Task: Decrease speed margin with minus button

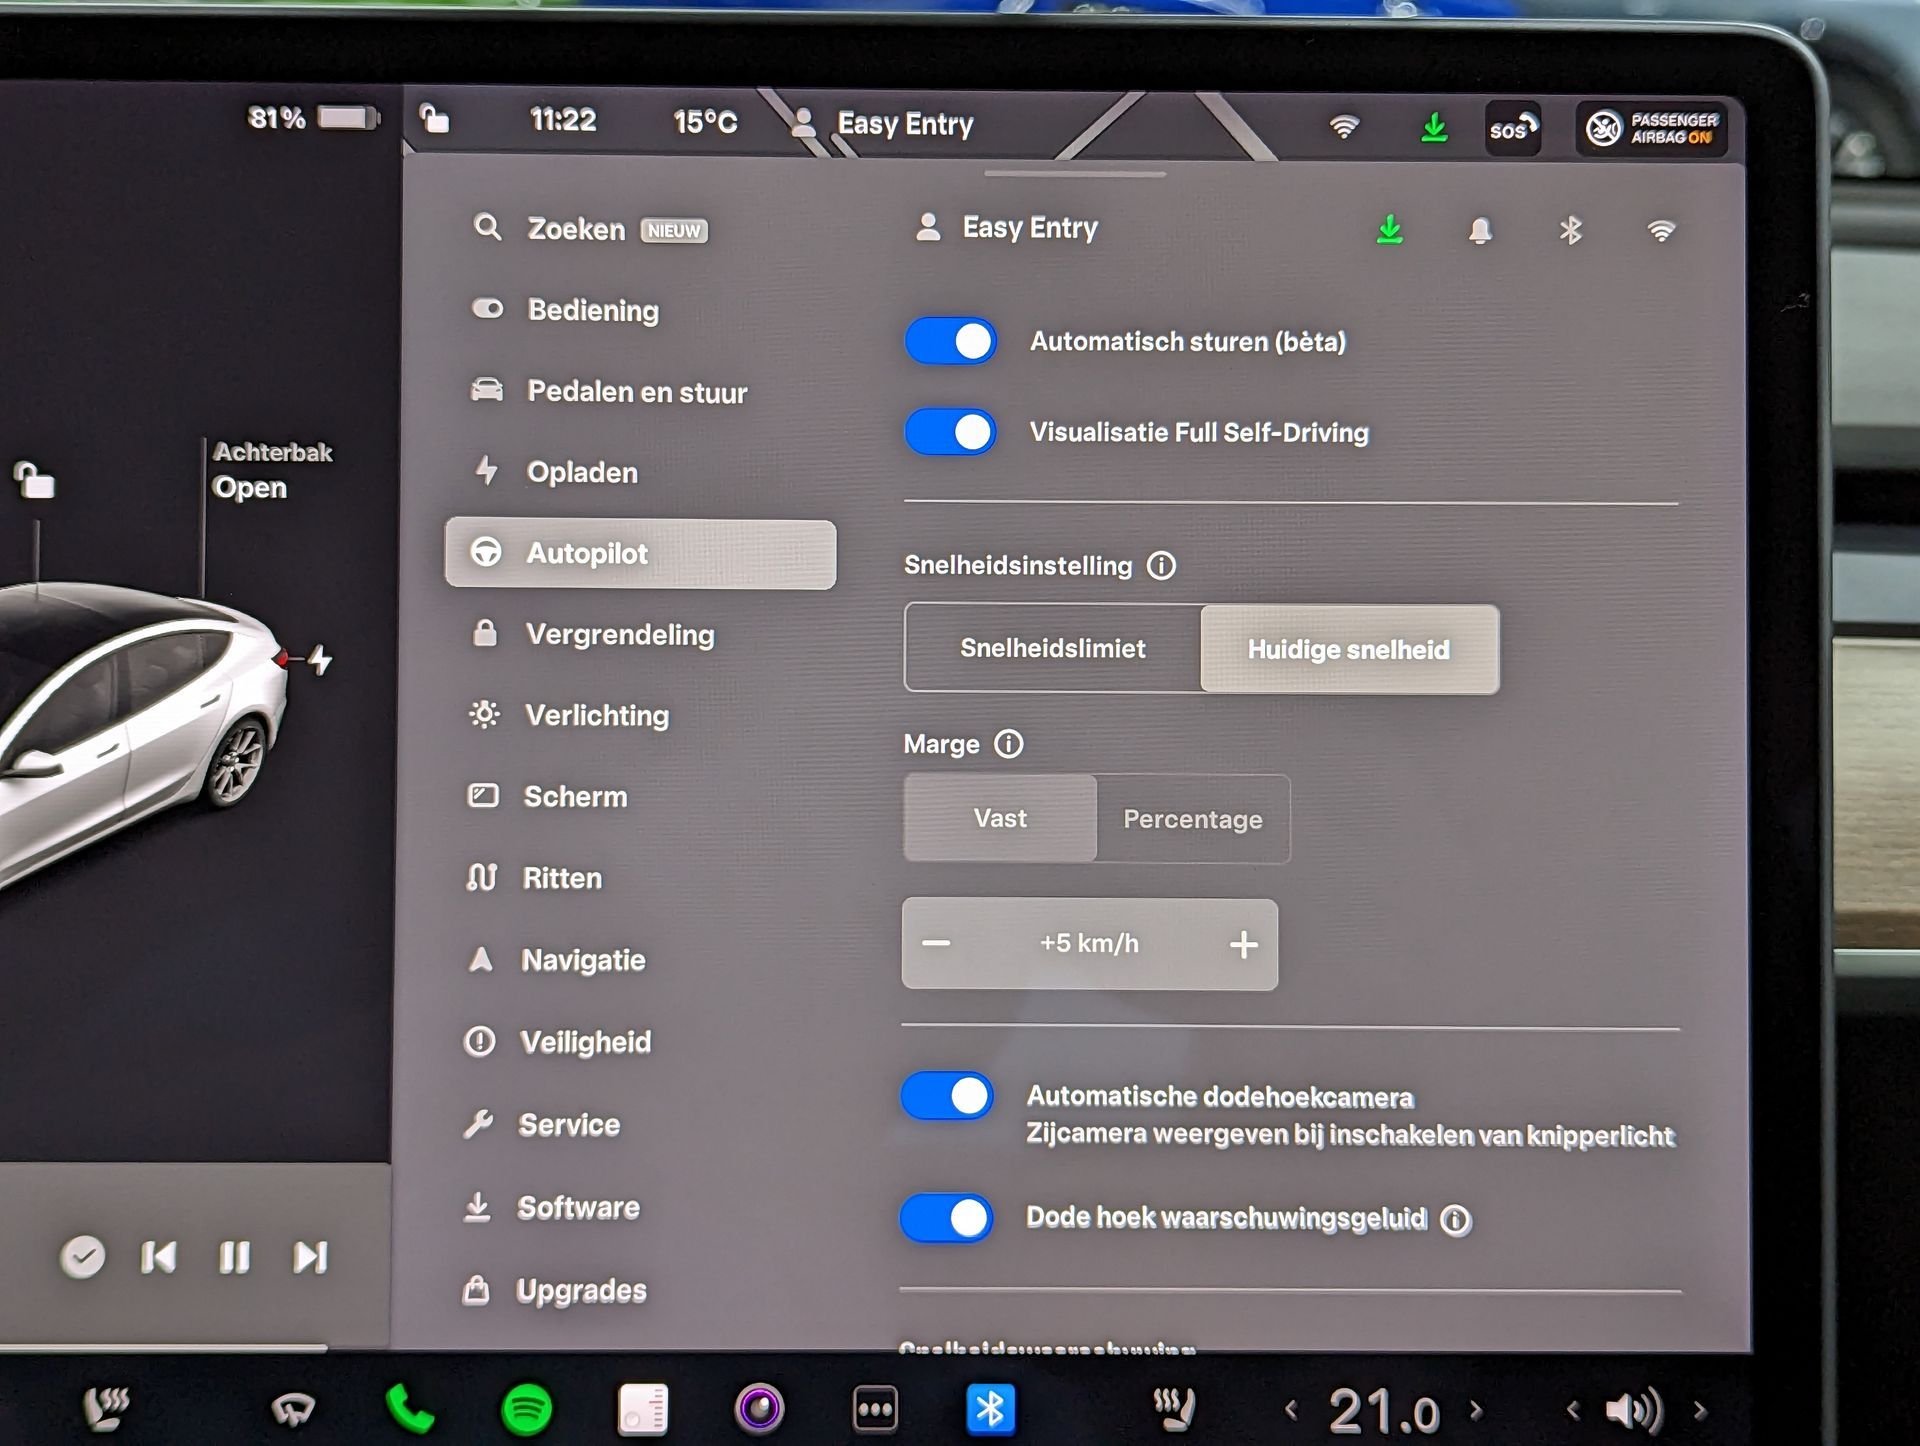Action: 936,943
